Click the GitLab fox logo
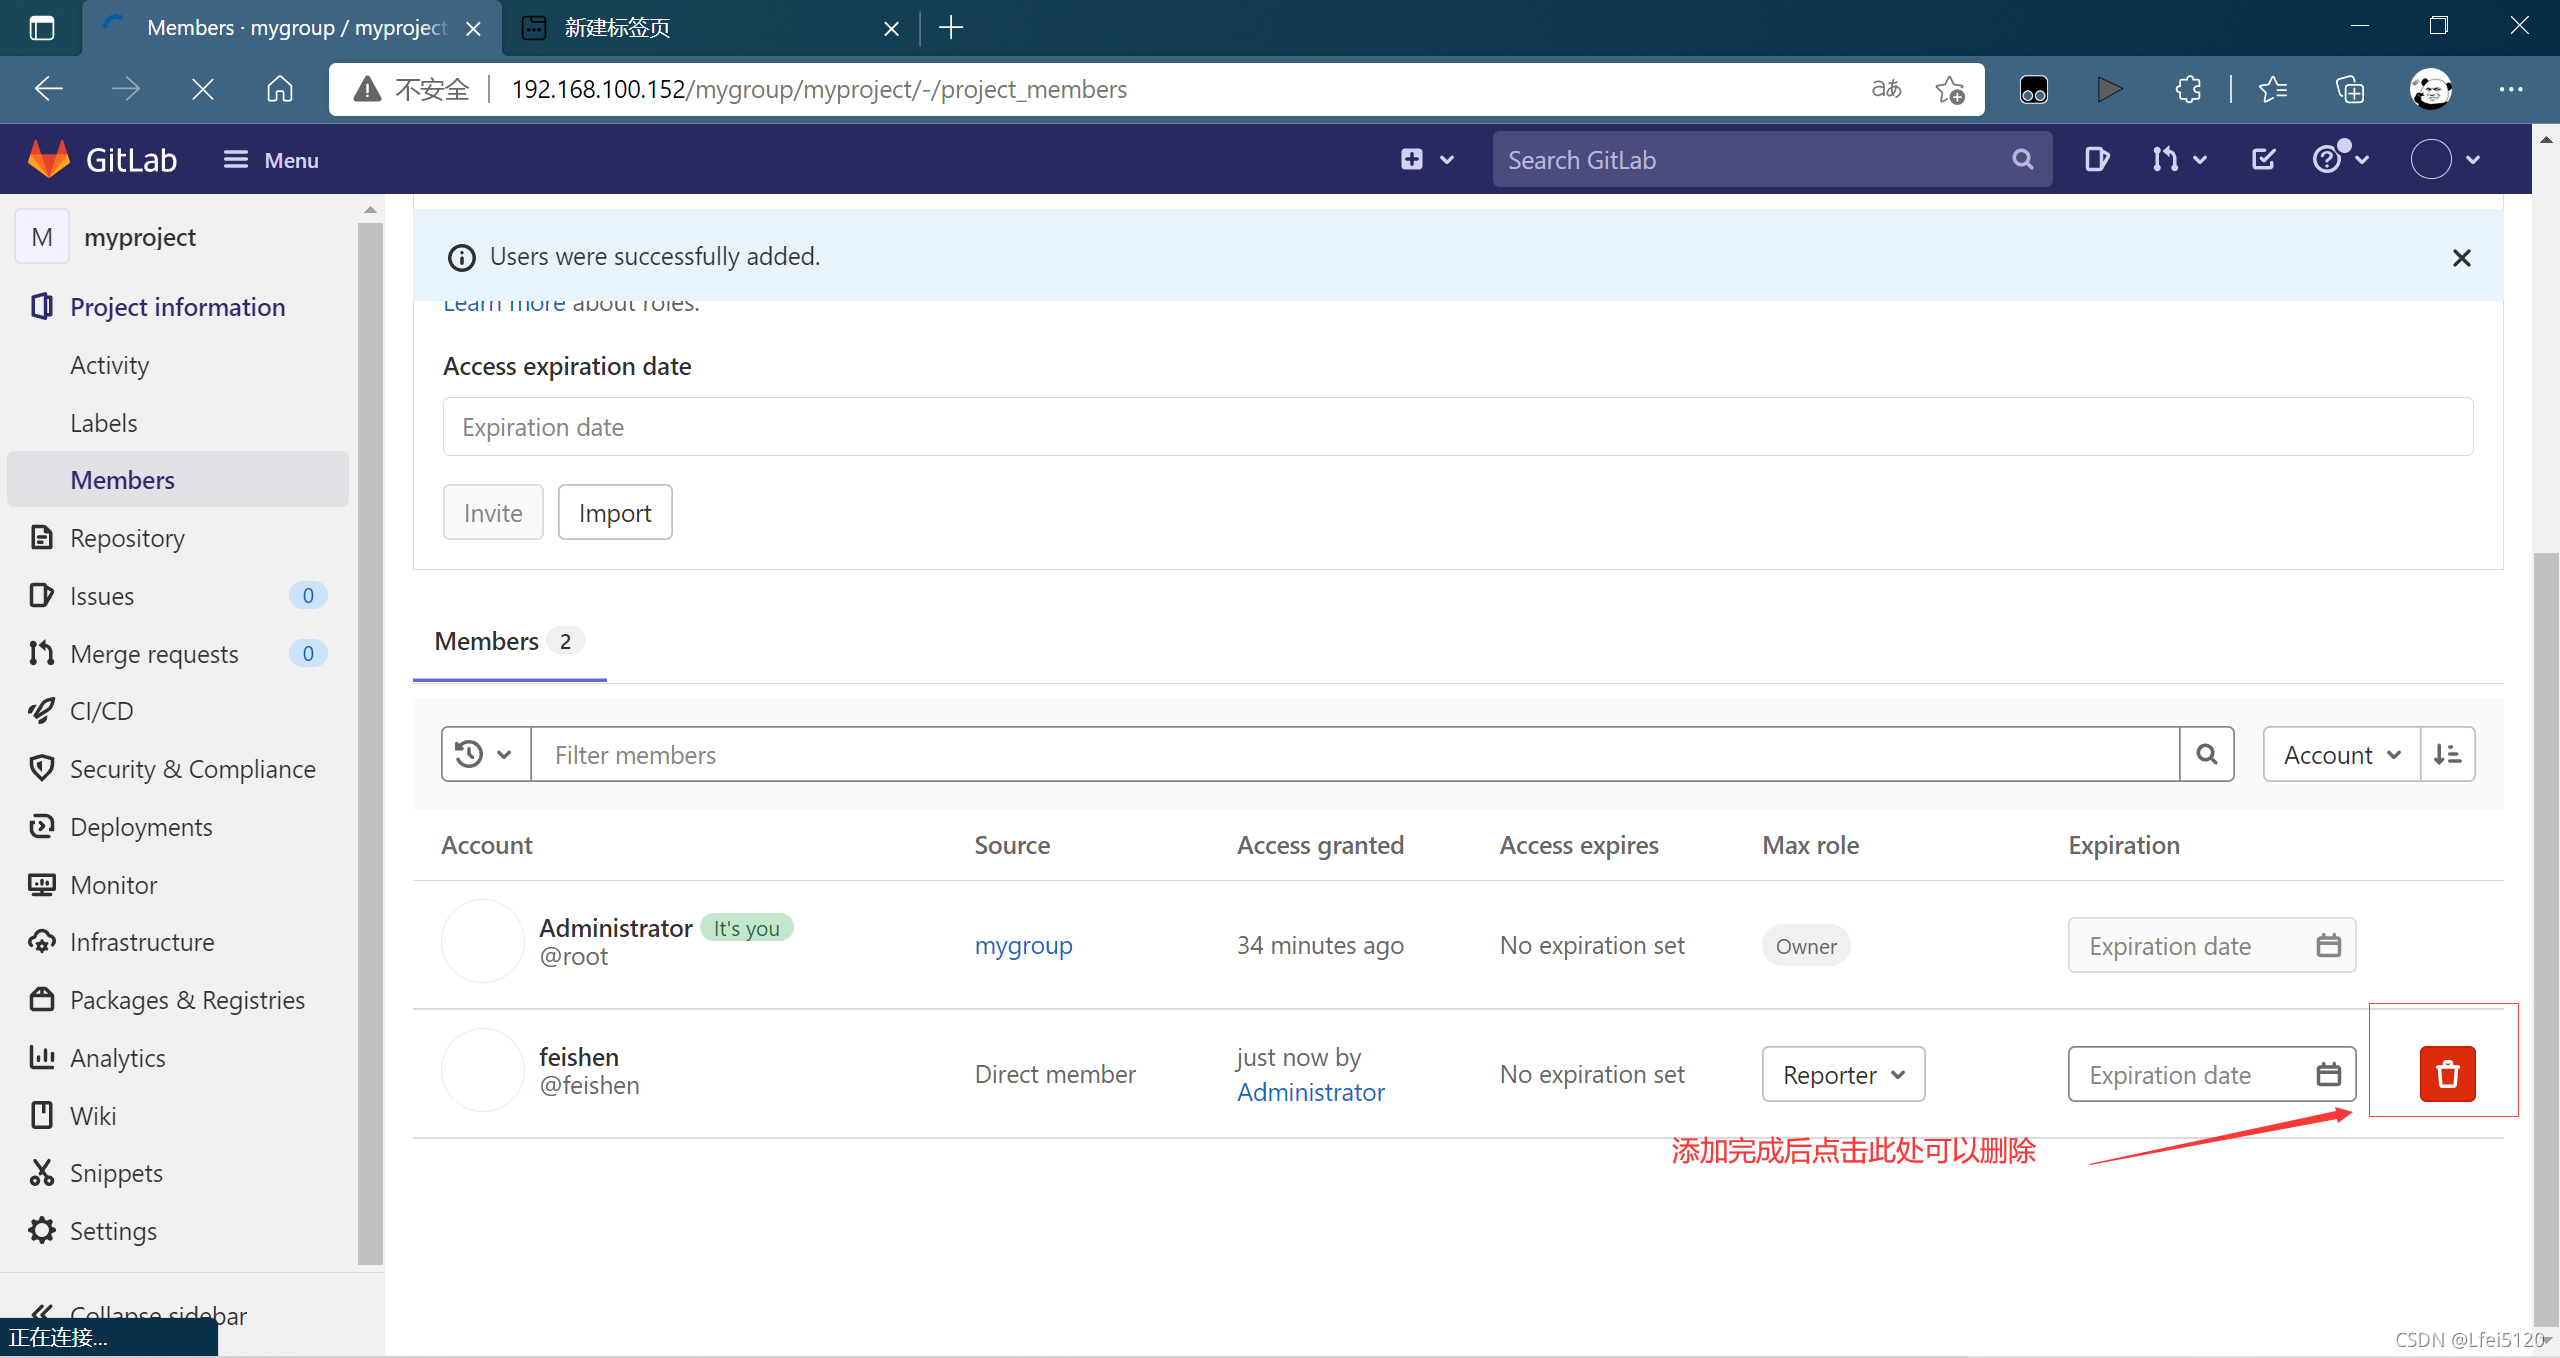 tap(48, 160)
